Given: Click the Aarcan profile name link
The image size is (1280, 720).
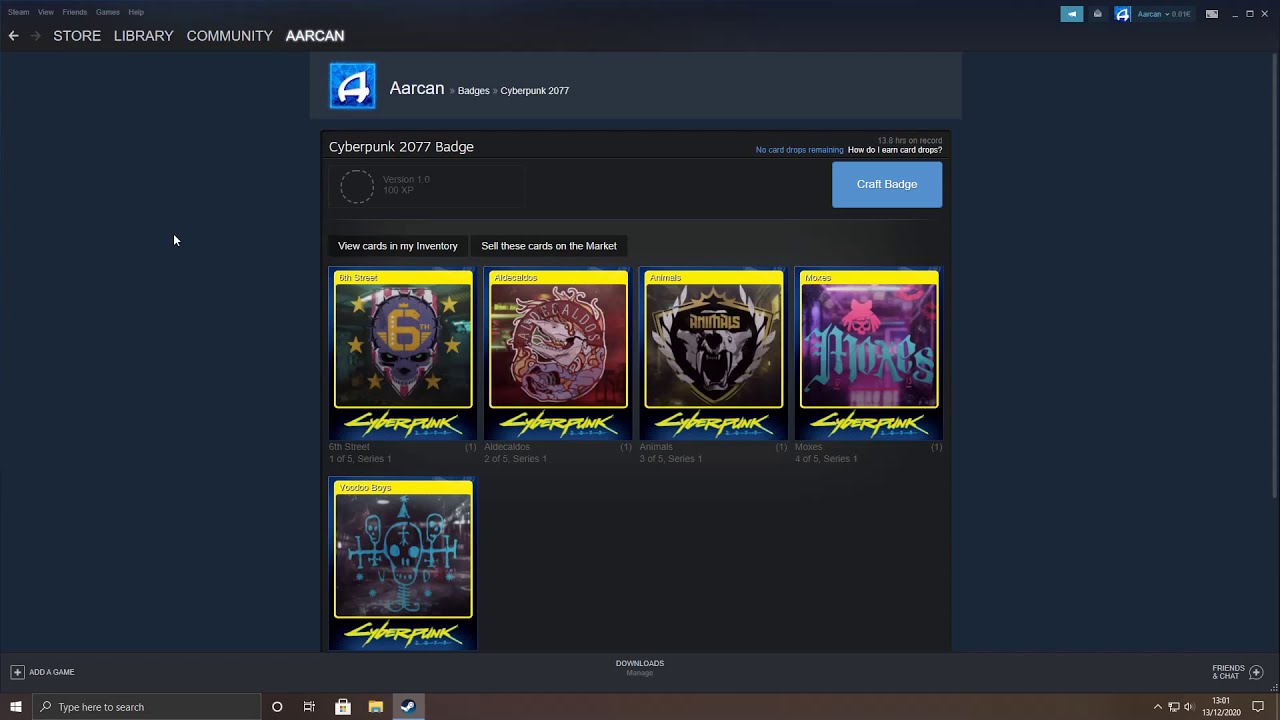Looking at the screenshot, I should pos(417,88).
